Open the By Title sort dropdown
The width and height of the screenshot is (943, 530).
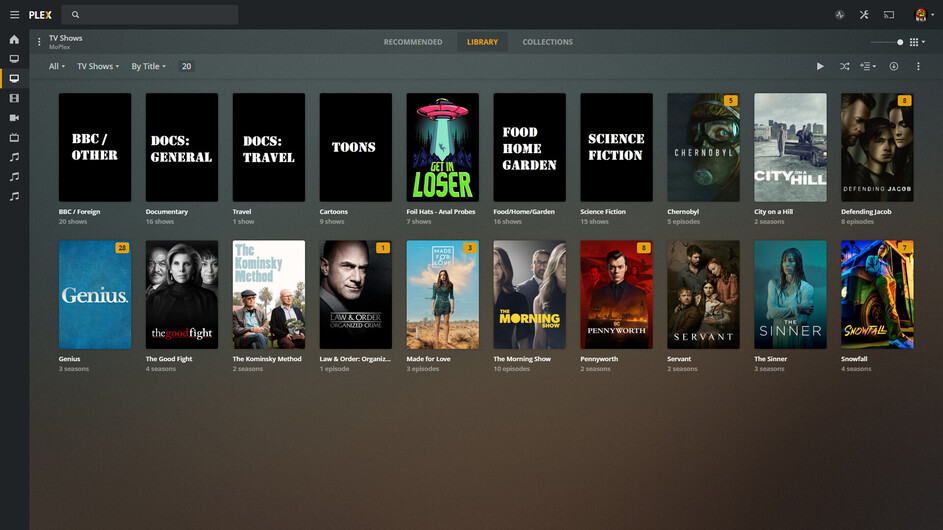(149, 66)
